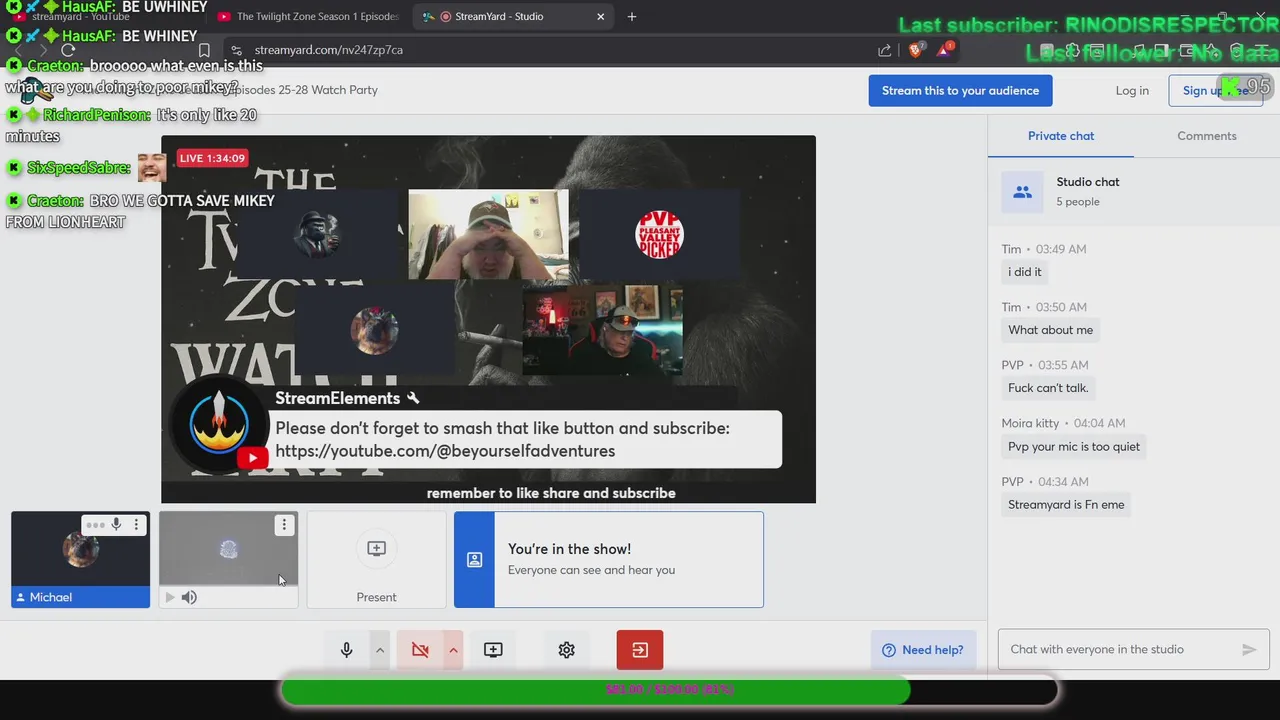The height and width of the screenshot is (720, 1280).
Task: Open Need help? button
Action: coord(922,650)
